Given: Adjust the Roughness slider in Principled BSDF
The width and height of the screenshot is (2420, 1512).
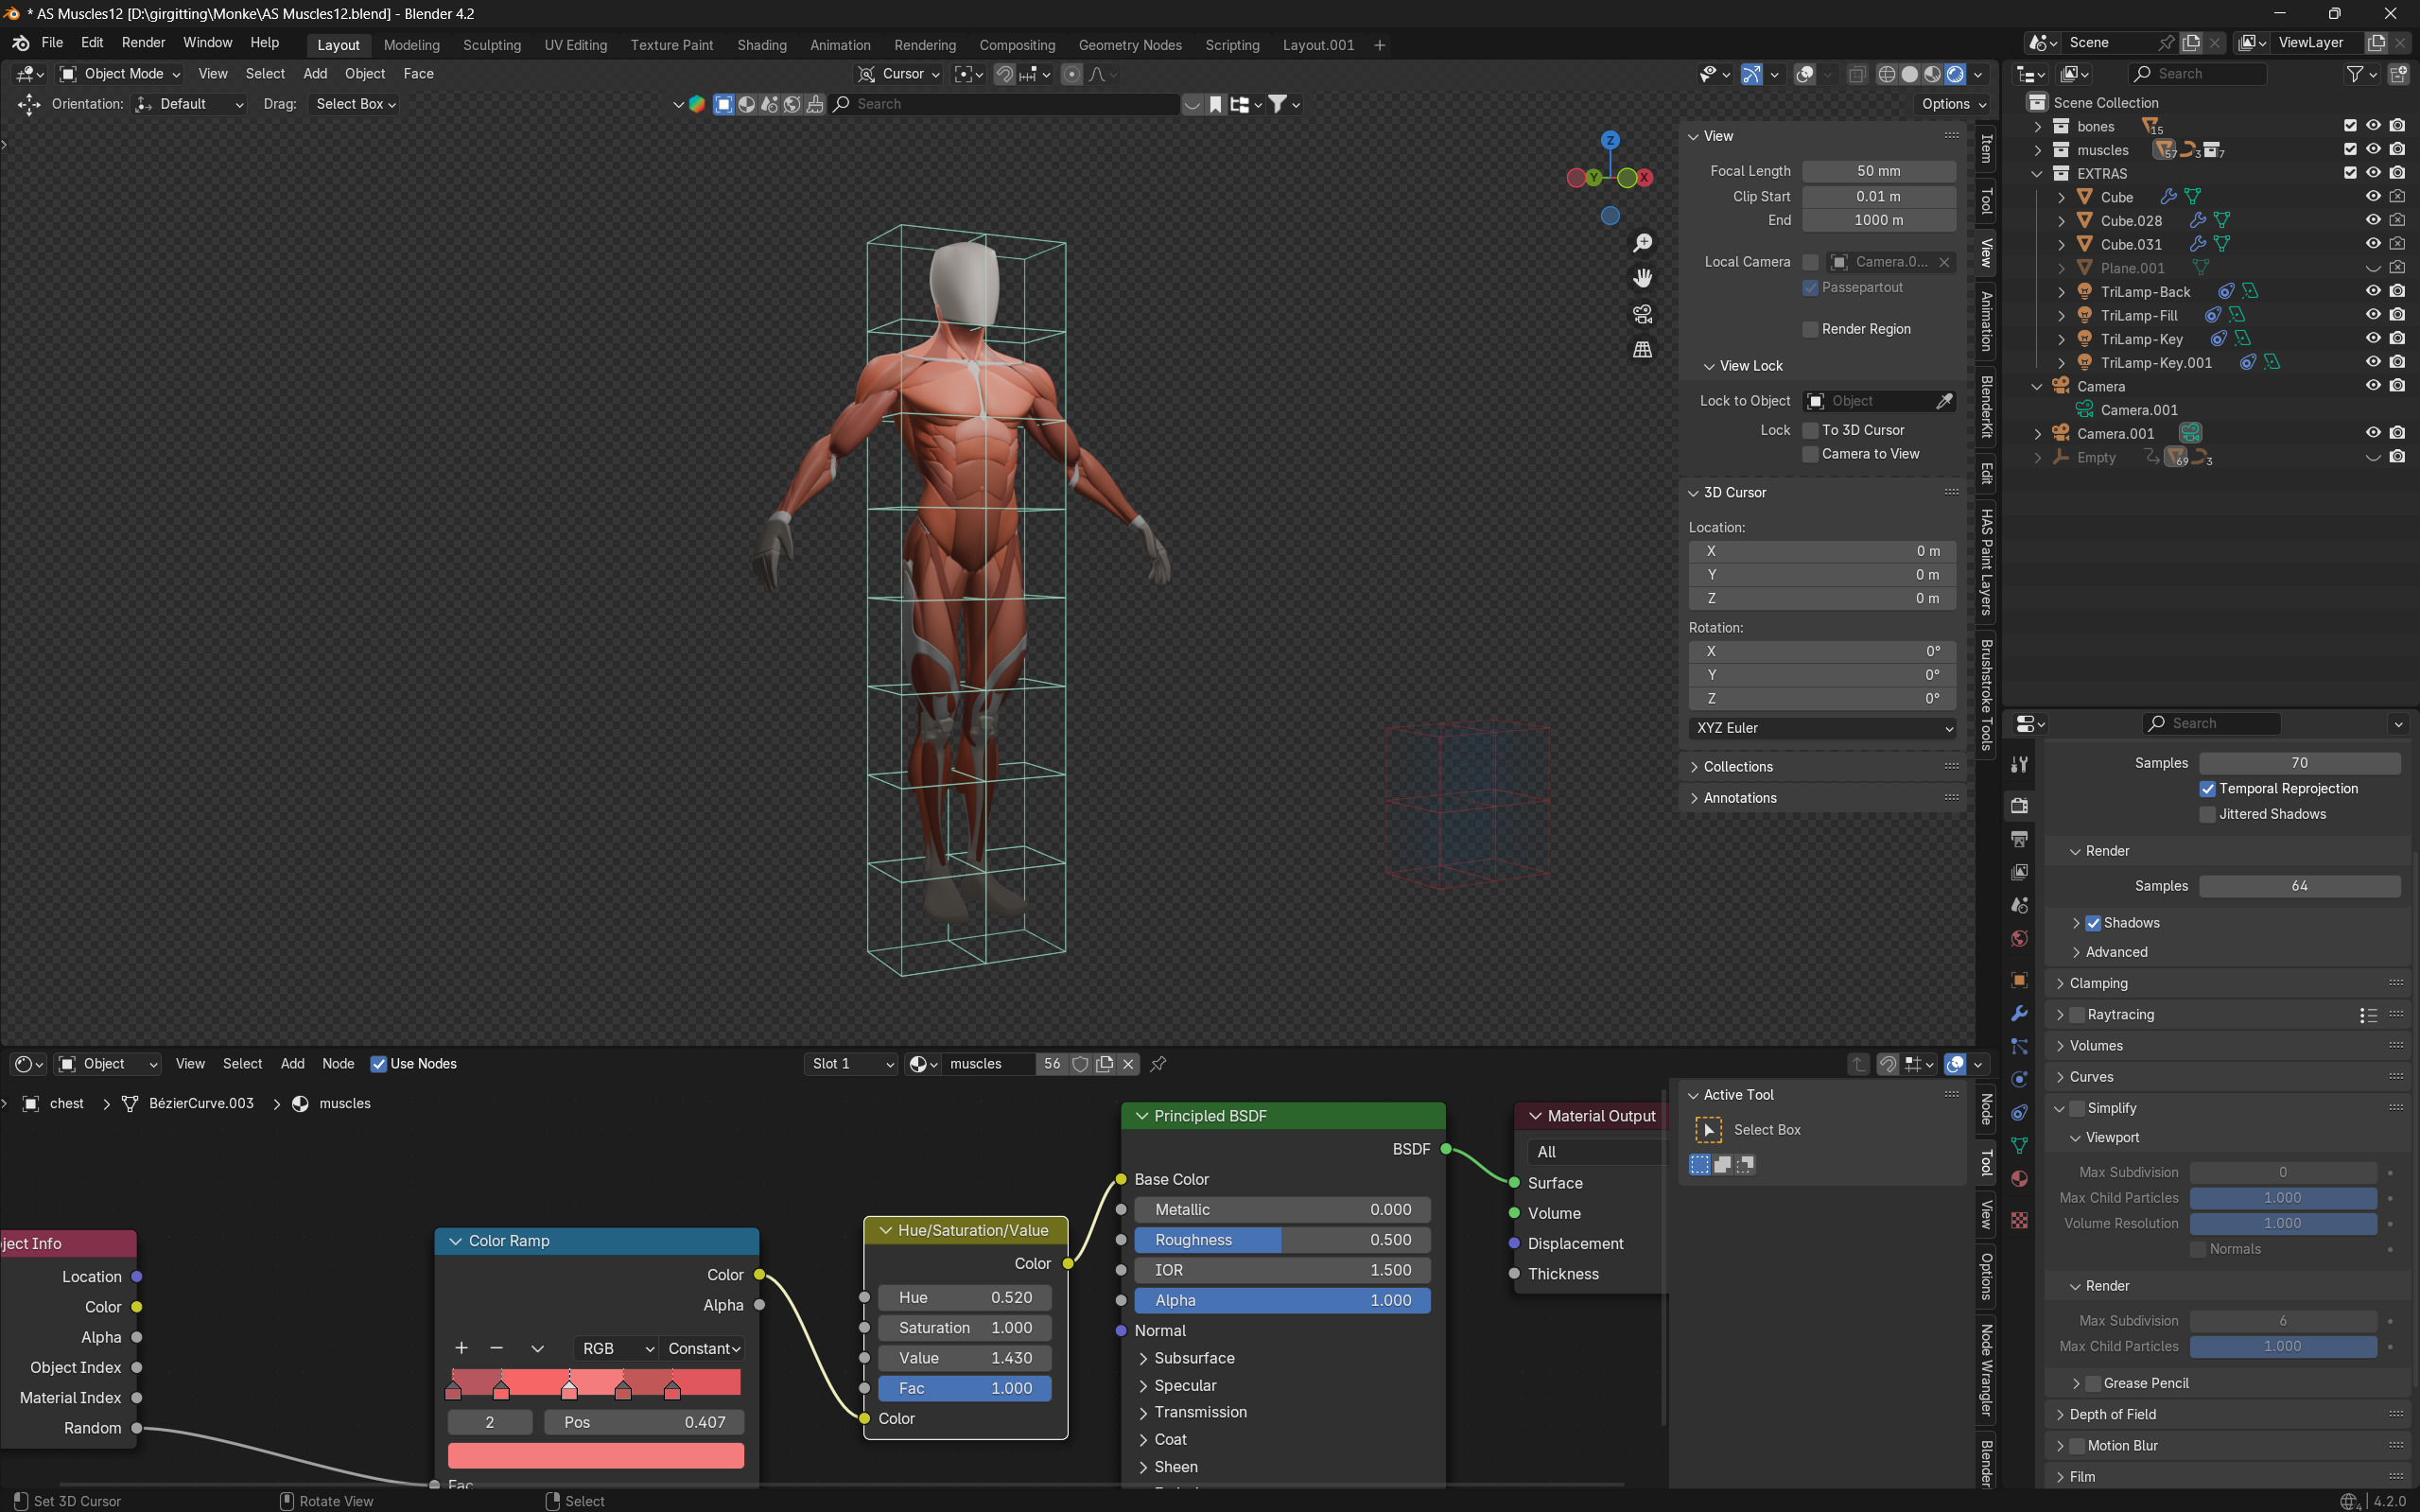Looking at the screenshot, I should tap(1282, 1240).
